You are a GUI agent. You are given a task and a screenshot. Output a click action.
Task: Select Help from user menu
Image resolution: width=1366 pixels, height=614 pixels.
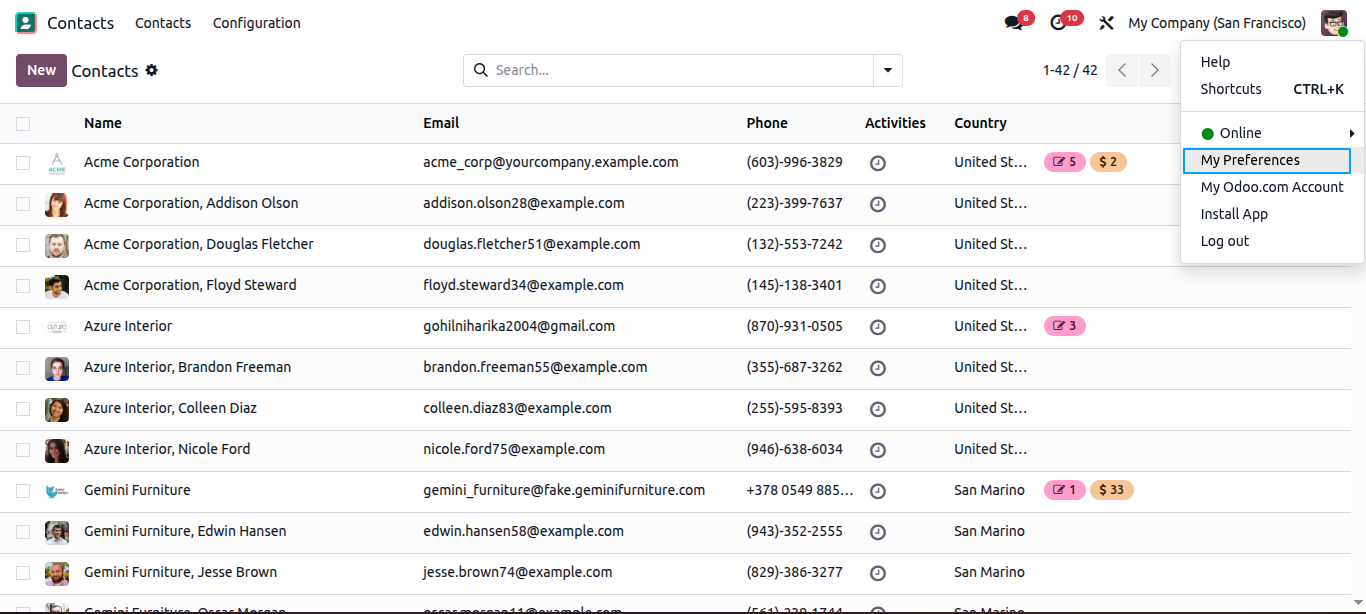[x=1215, y=62]
